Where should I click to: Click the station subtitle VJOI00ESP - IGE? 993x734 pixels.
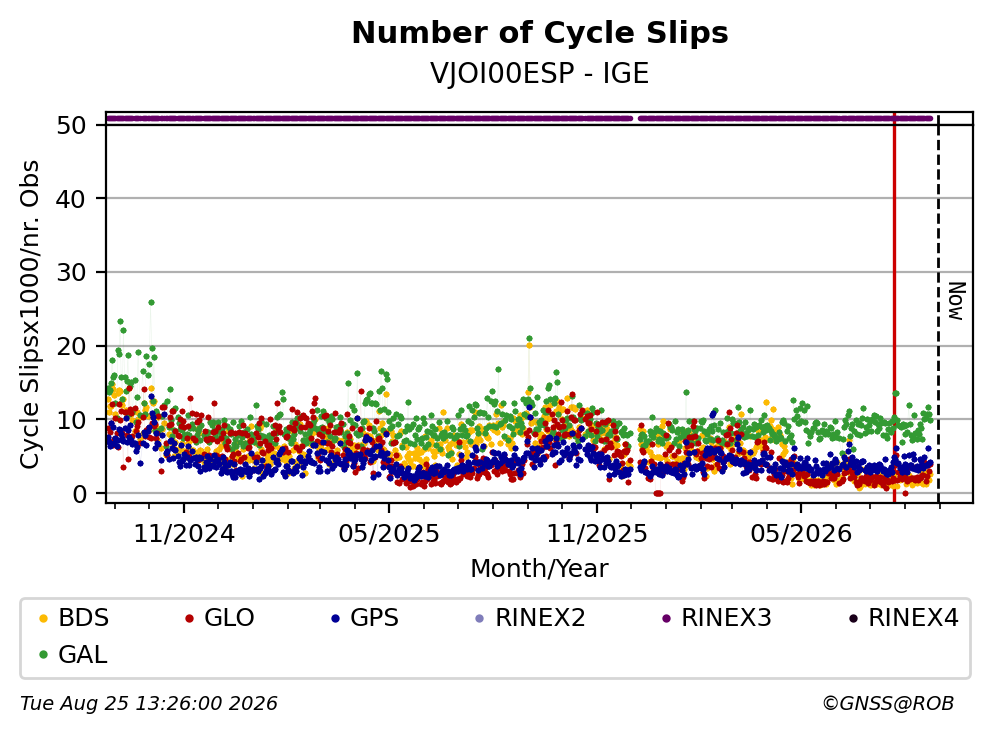pos(540,73)
